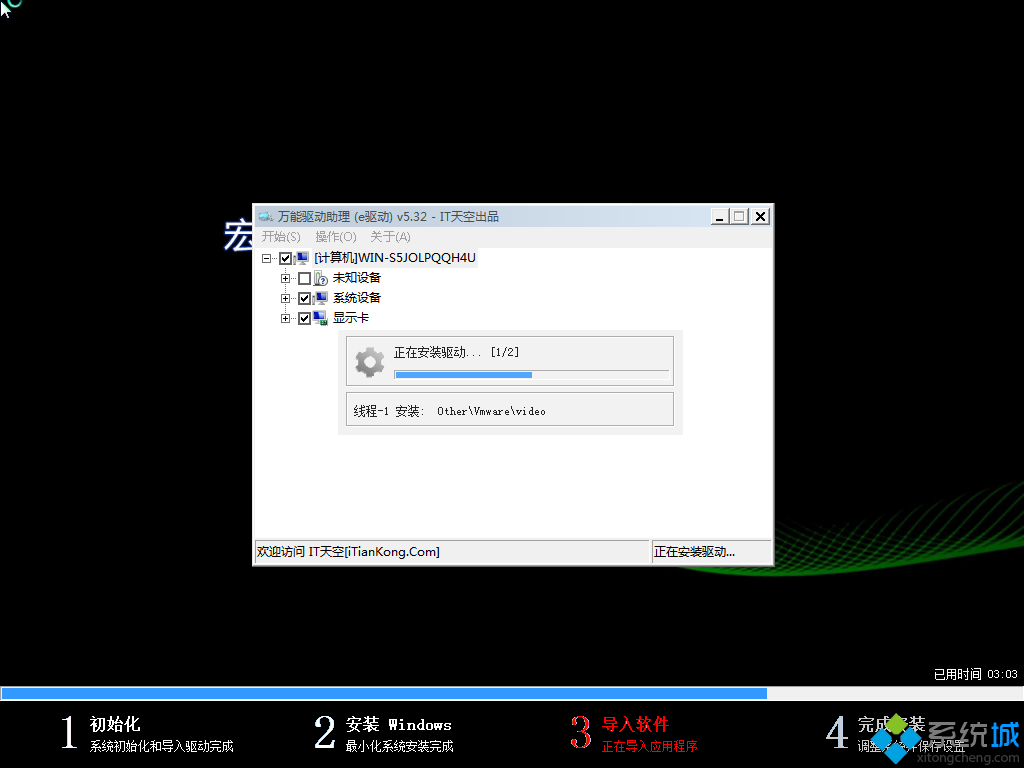Click the unknown device icon beside 未知设备
The width and height of the screenshot is (1024, 768).
click(320, 277)
